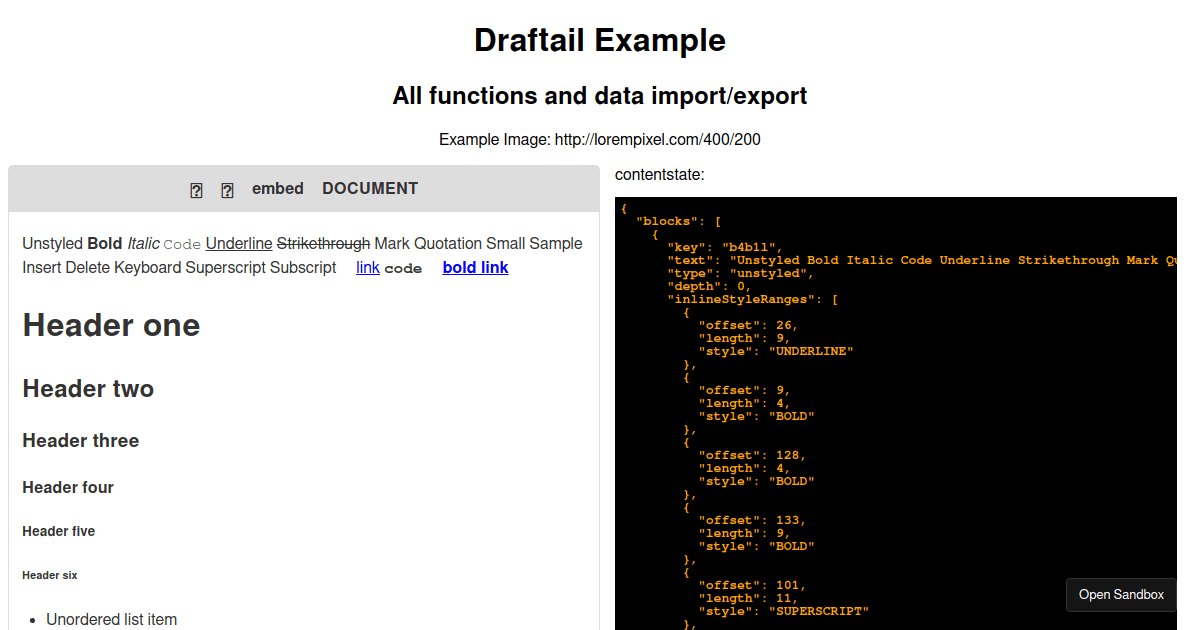Click the first image icon in the toolbar
The width and height of the screenshot is (1200, 630).
click(x=196, y=189)
